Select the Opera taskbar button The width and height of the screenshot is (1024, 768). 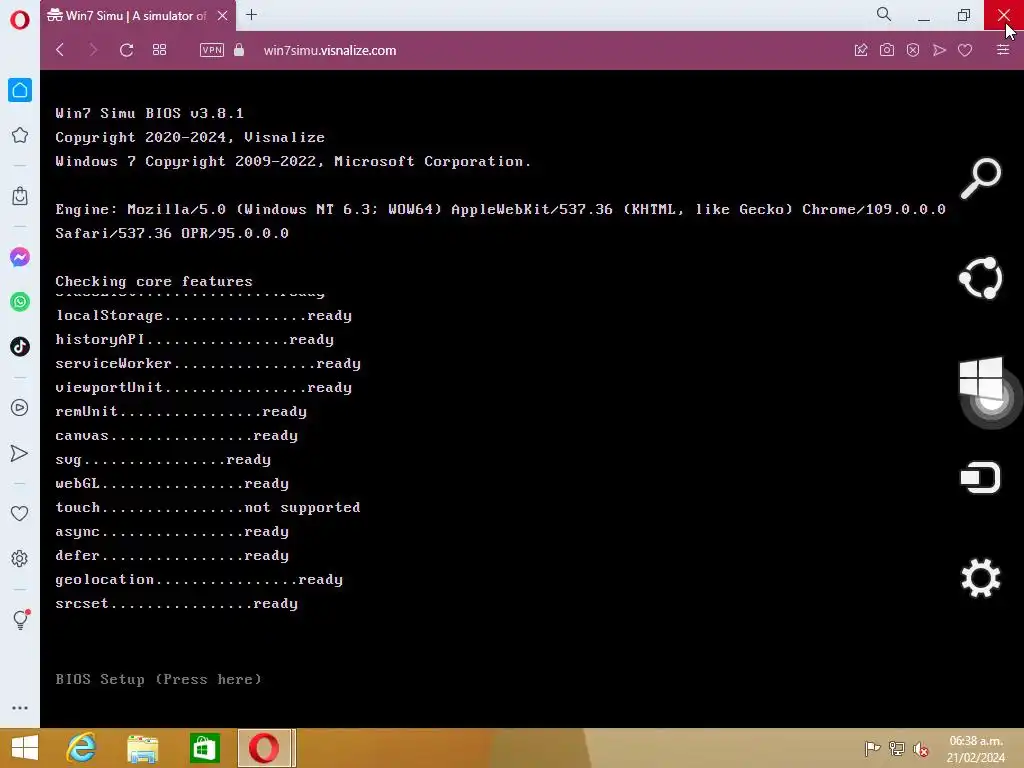click(264, 748)
